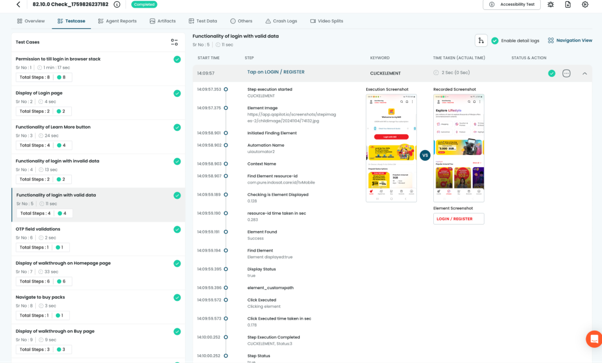Click pass status icon of 'Display of Login page'
Image resolution: width=602 pixels, height=363 pixels.
[177, 93]
